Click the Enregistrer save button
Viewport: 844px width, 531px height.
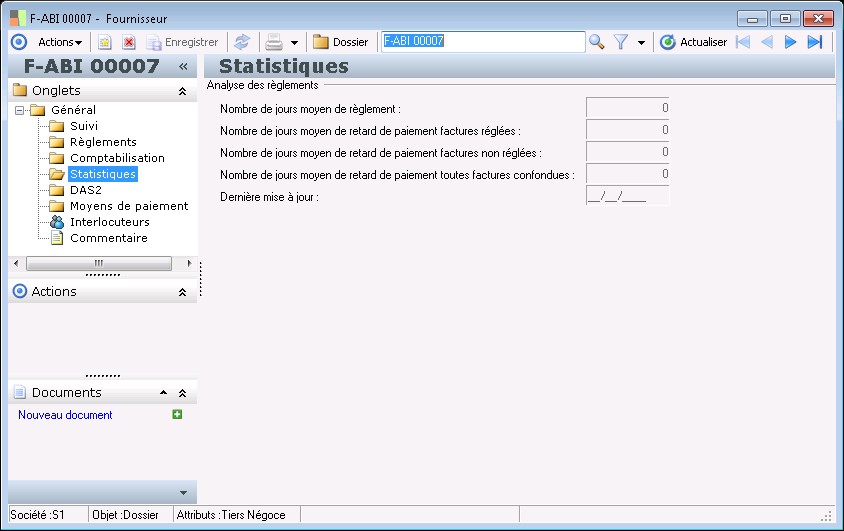click(x=182, y=42)
